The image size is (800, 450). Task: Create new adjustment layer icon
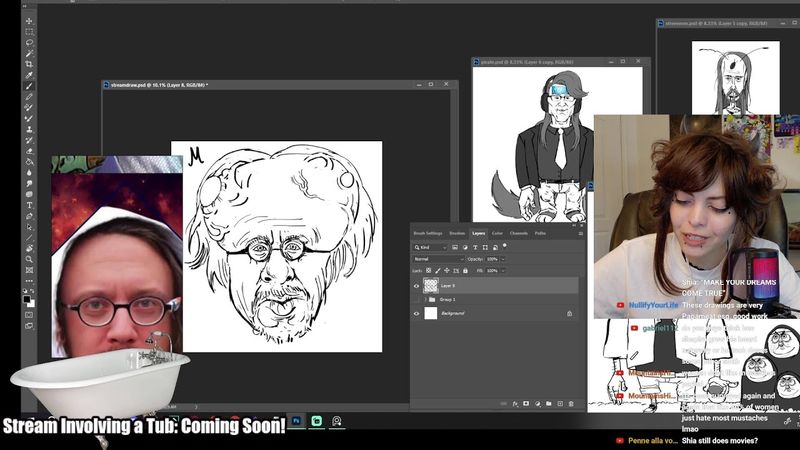(537, 404)
